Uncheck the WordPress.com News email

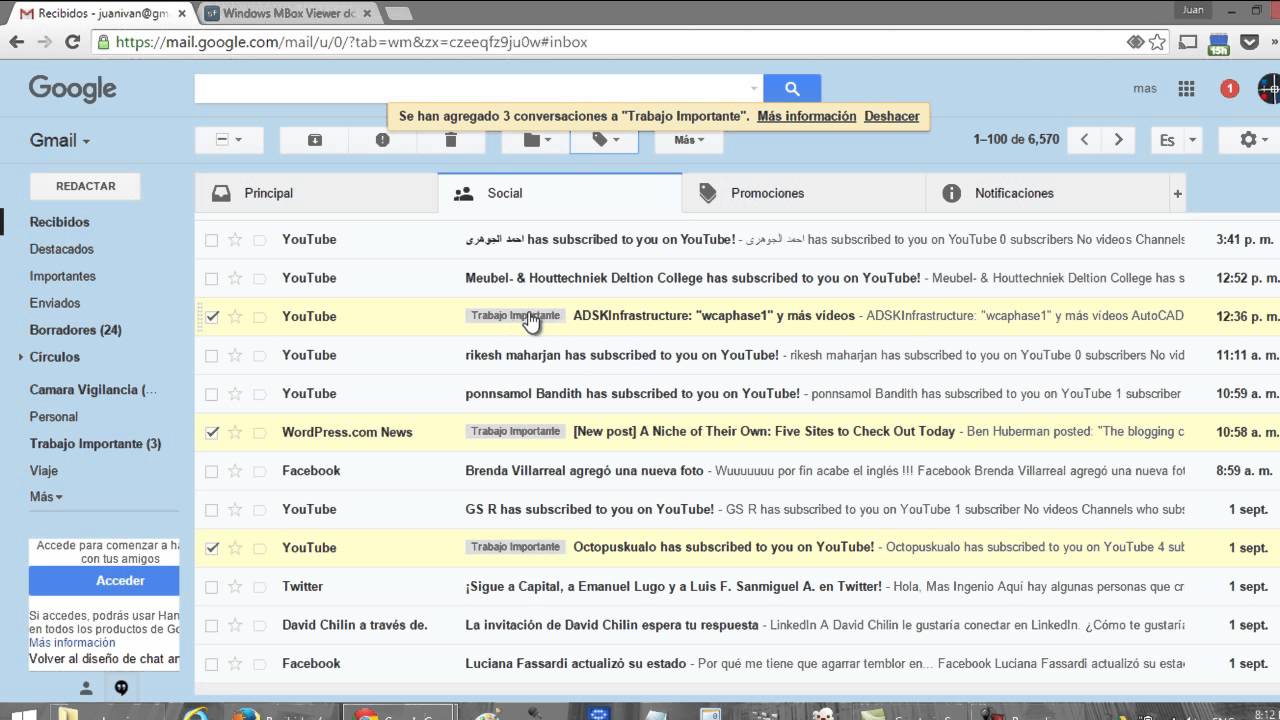[x=211, y=433]
